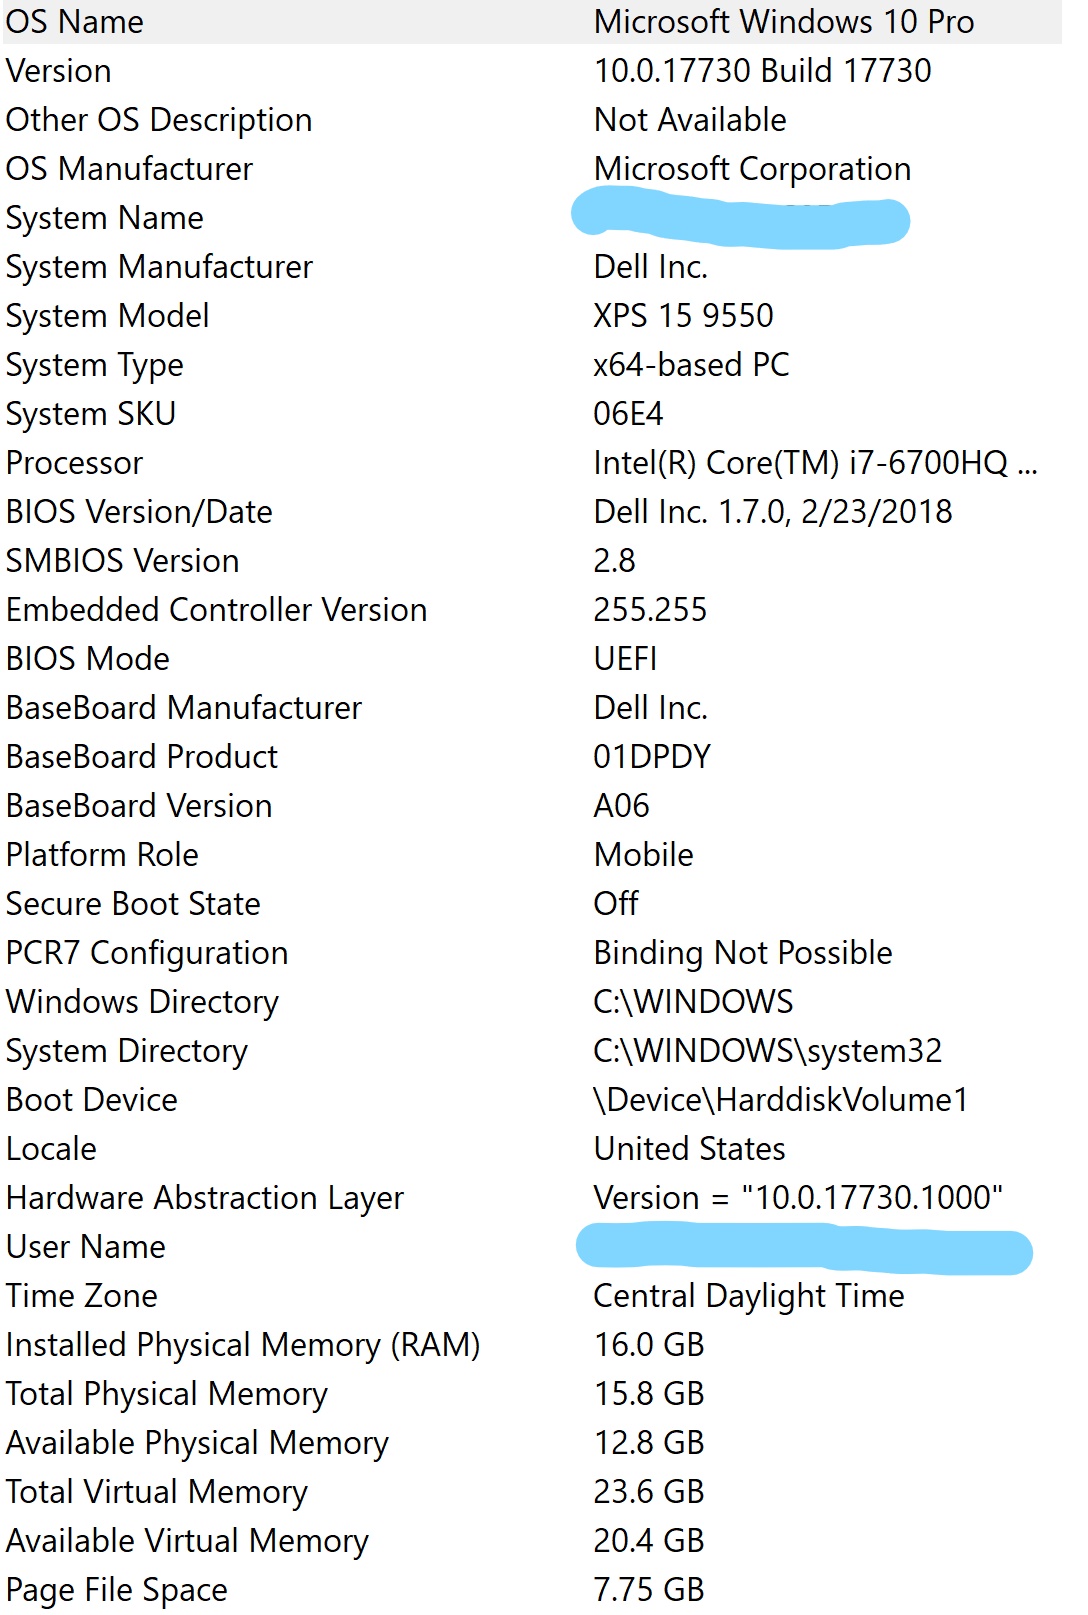Click the XPS 15 9550 value

pos(683,316)
